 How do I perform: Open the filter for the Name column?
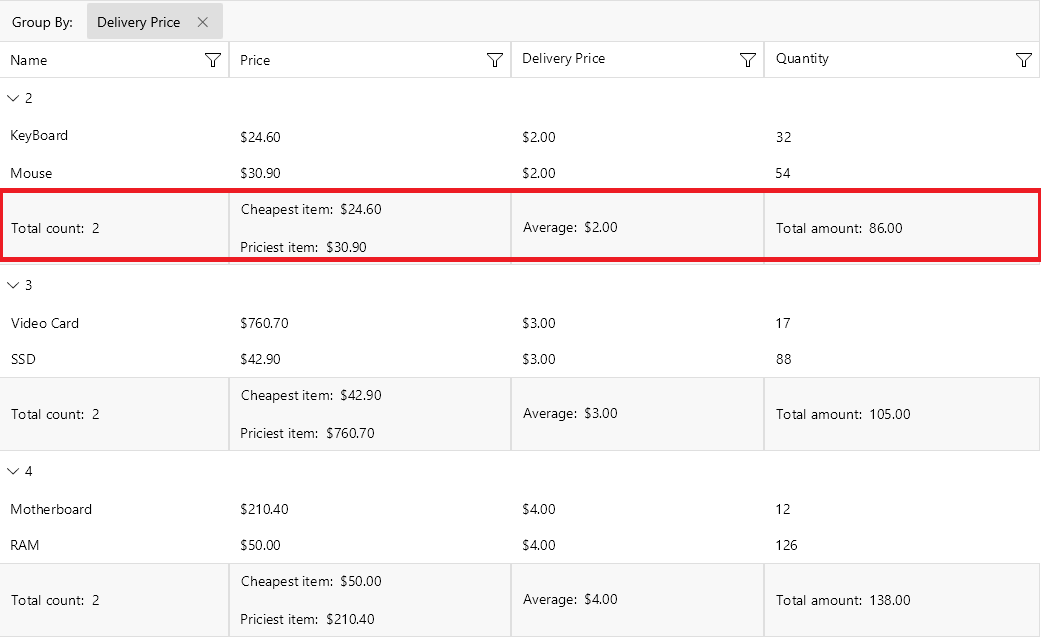(212, 59)
